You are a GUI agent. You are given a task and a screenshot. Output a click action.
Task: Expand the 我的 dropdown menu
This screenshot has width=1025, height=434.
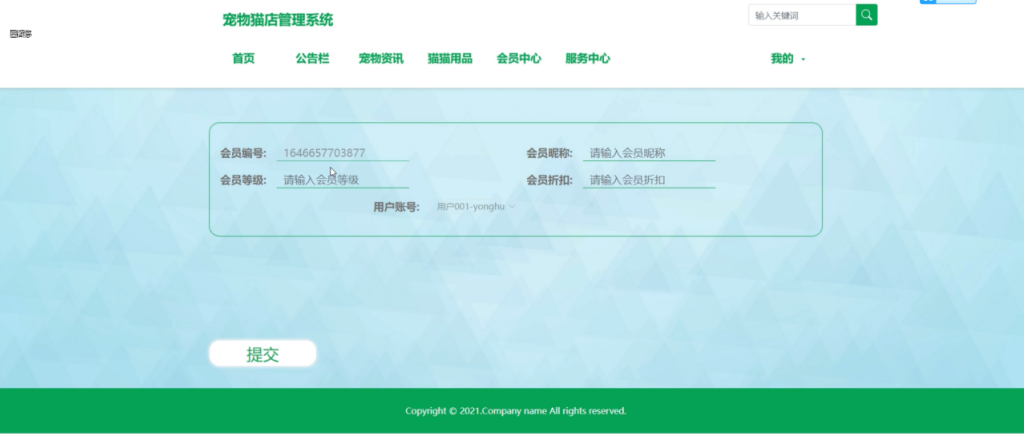coord(788,59)
